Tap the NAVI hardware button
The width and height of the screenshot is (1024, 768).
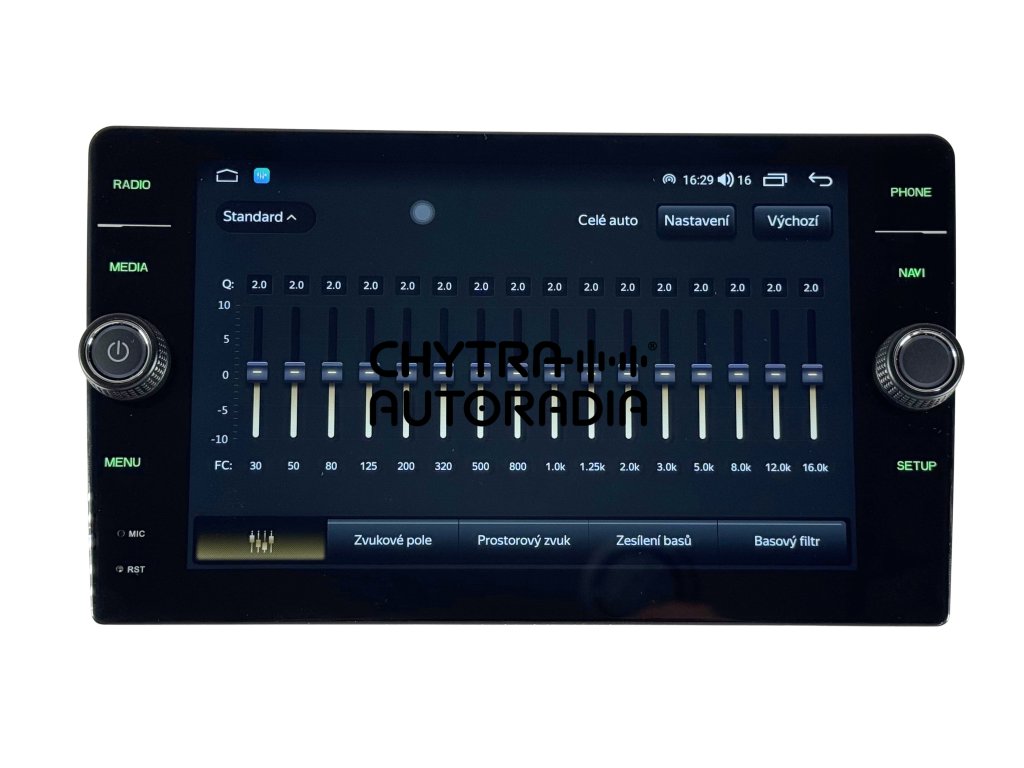911,273
